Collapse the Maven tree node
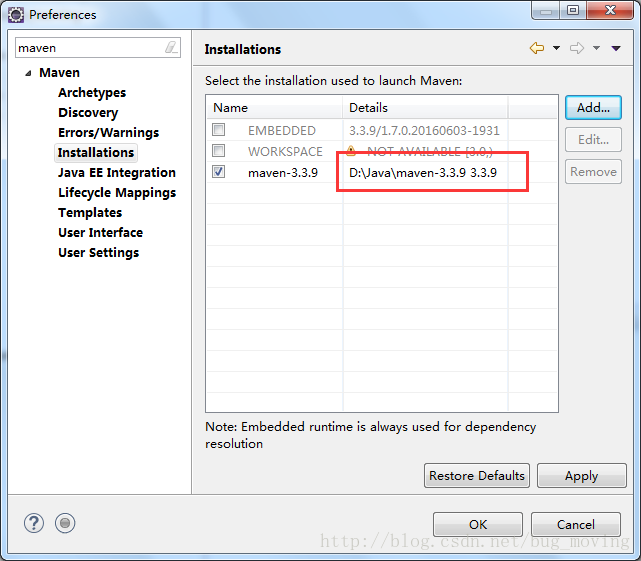This screenshot has width=641, height=561. click(28, 73)
